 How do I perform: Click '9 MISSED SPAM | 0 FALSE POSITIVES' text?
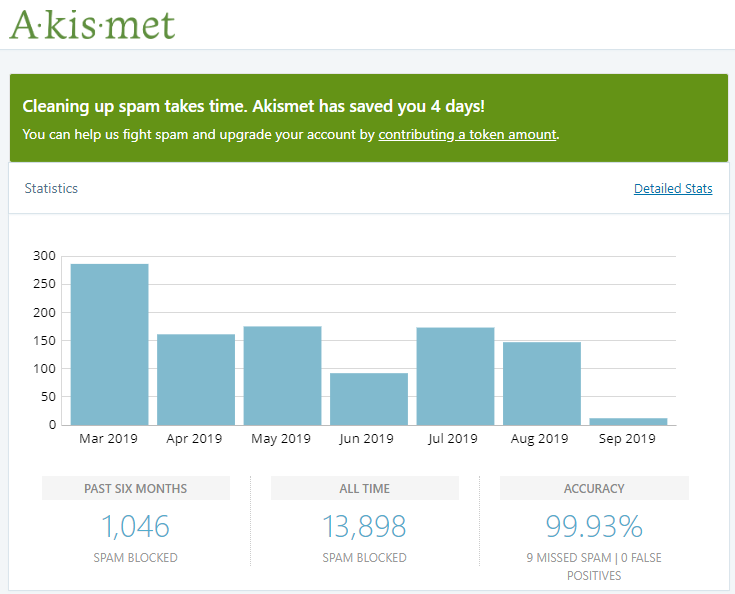pos(594,566)
